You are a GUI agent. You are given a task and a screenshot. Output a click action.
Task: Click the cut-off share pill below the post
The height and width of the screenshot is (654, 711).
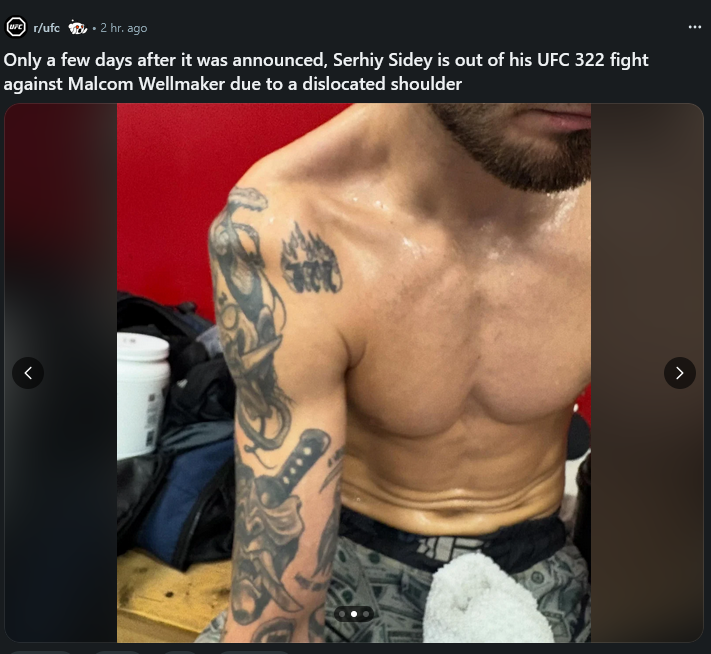(x=254, y=652)
